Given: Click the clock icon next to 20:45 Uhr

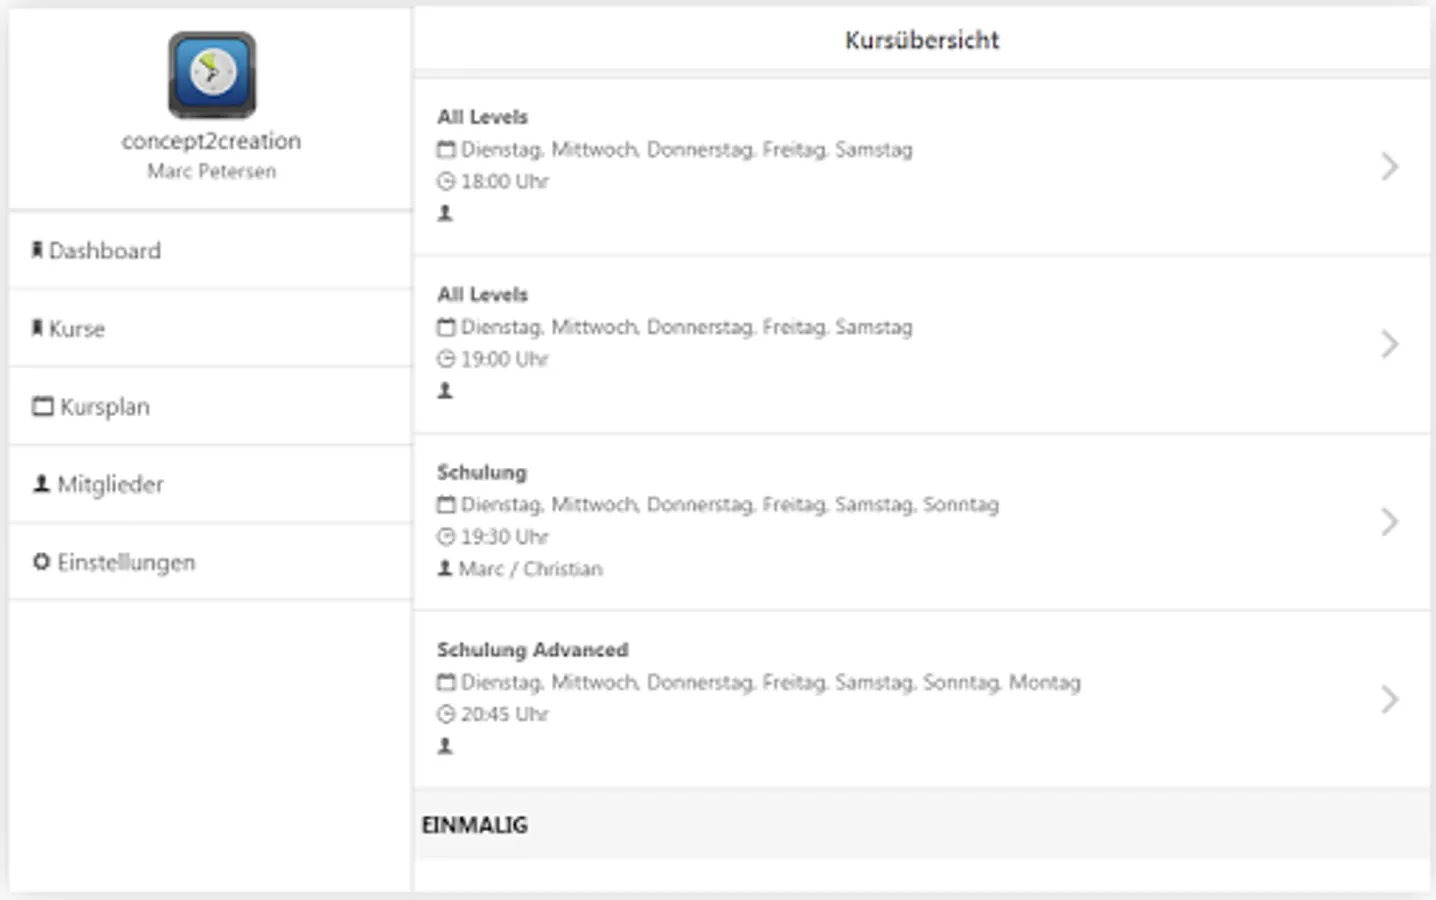Looking at the screenshot, I should tap(446, 714).
